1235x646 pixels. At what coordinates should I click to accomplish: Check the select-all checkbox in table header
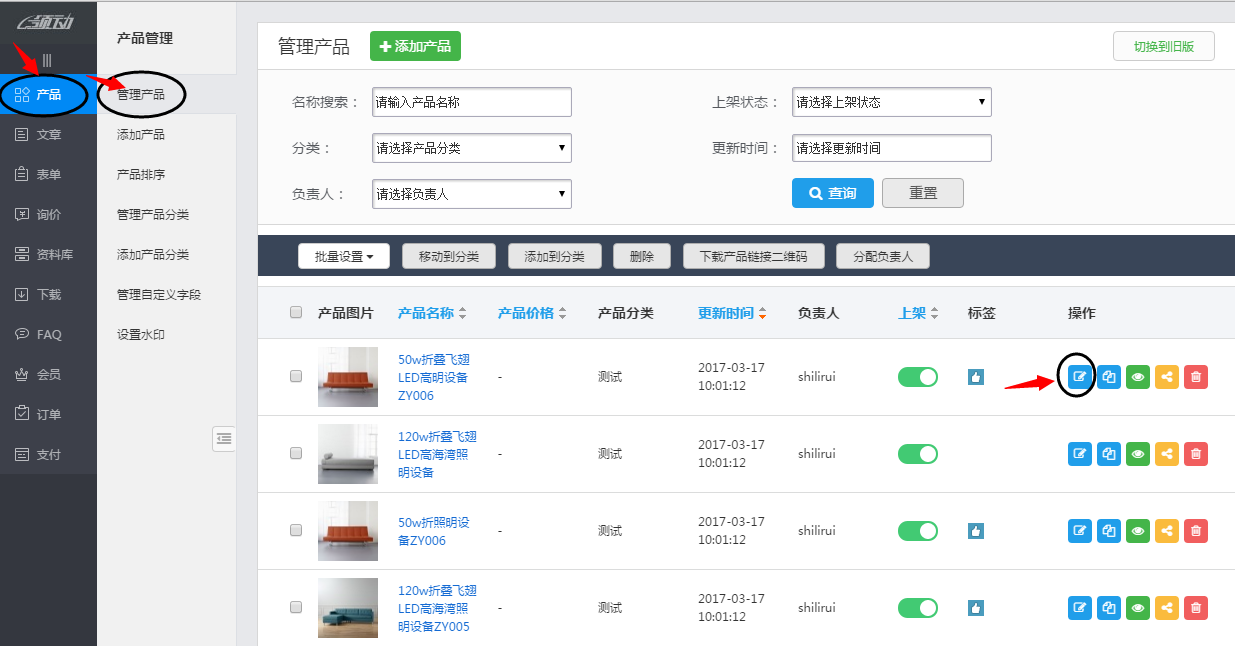(296, 312)
